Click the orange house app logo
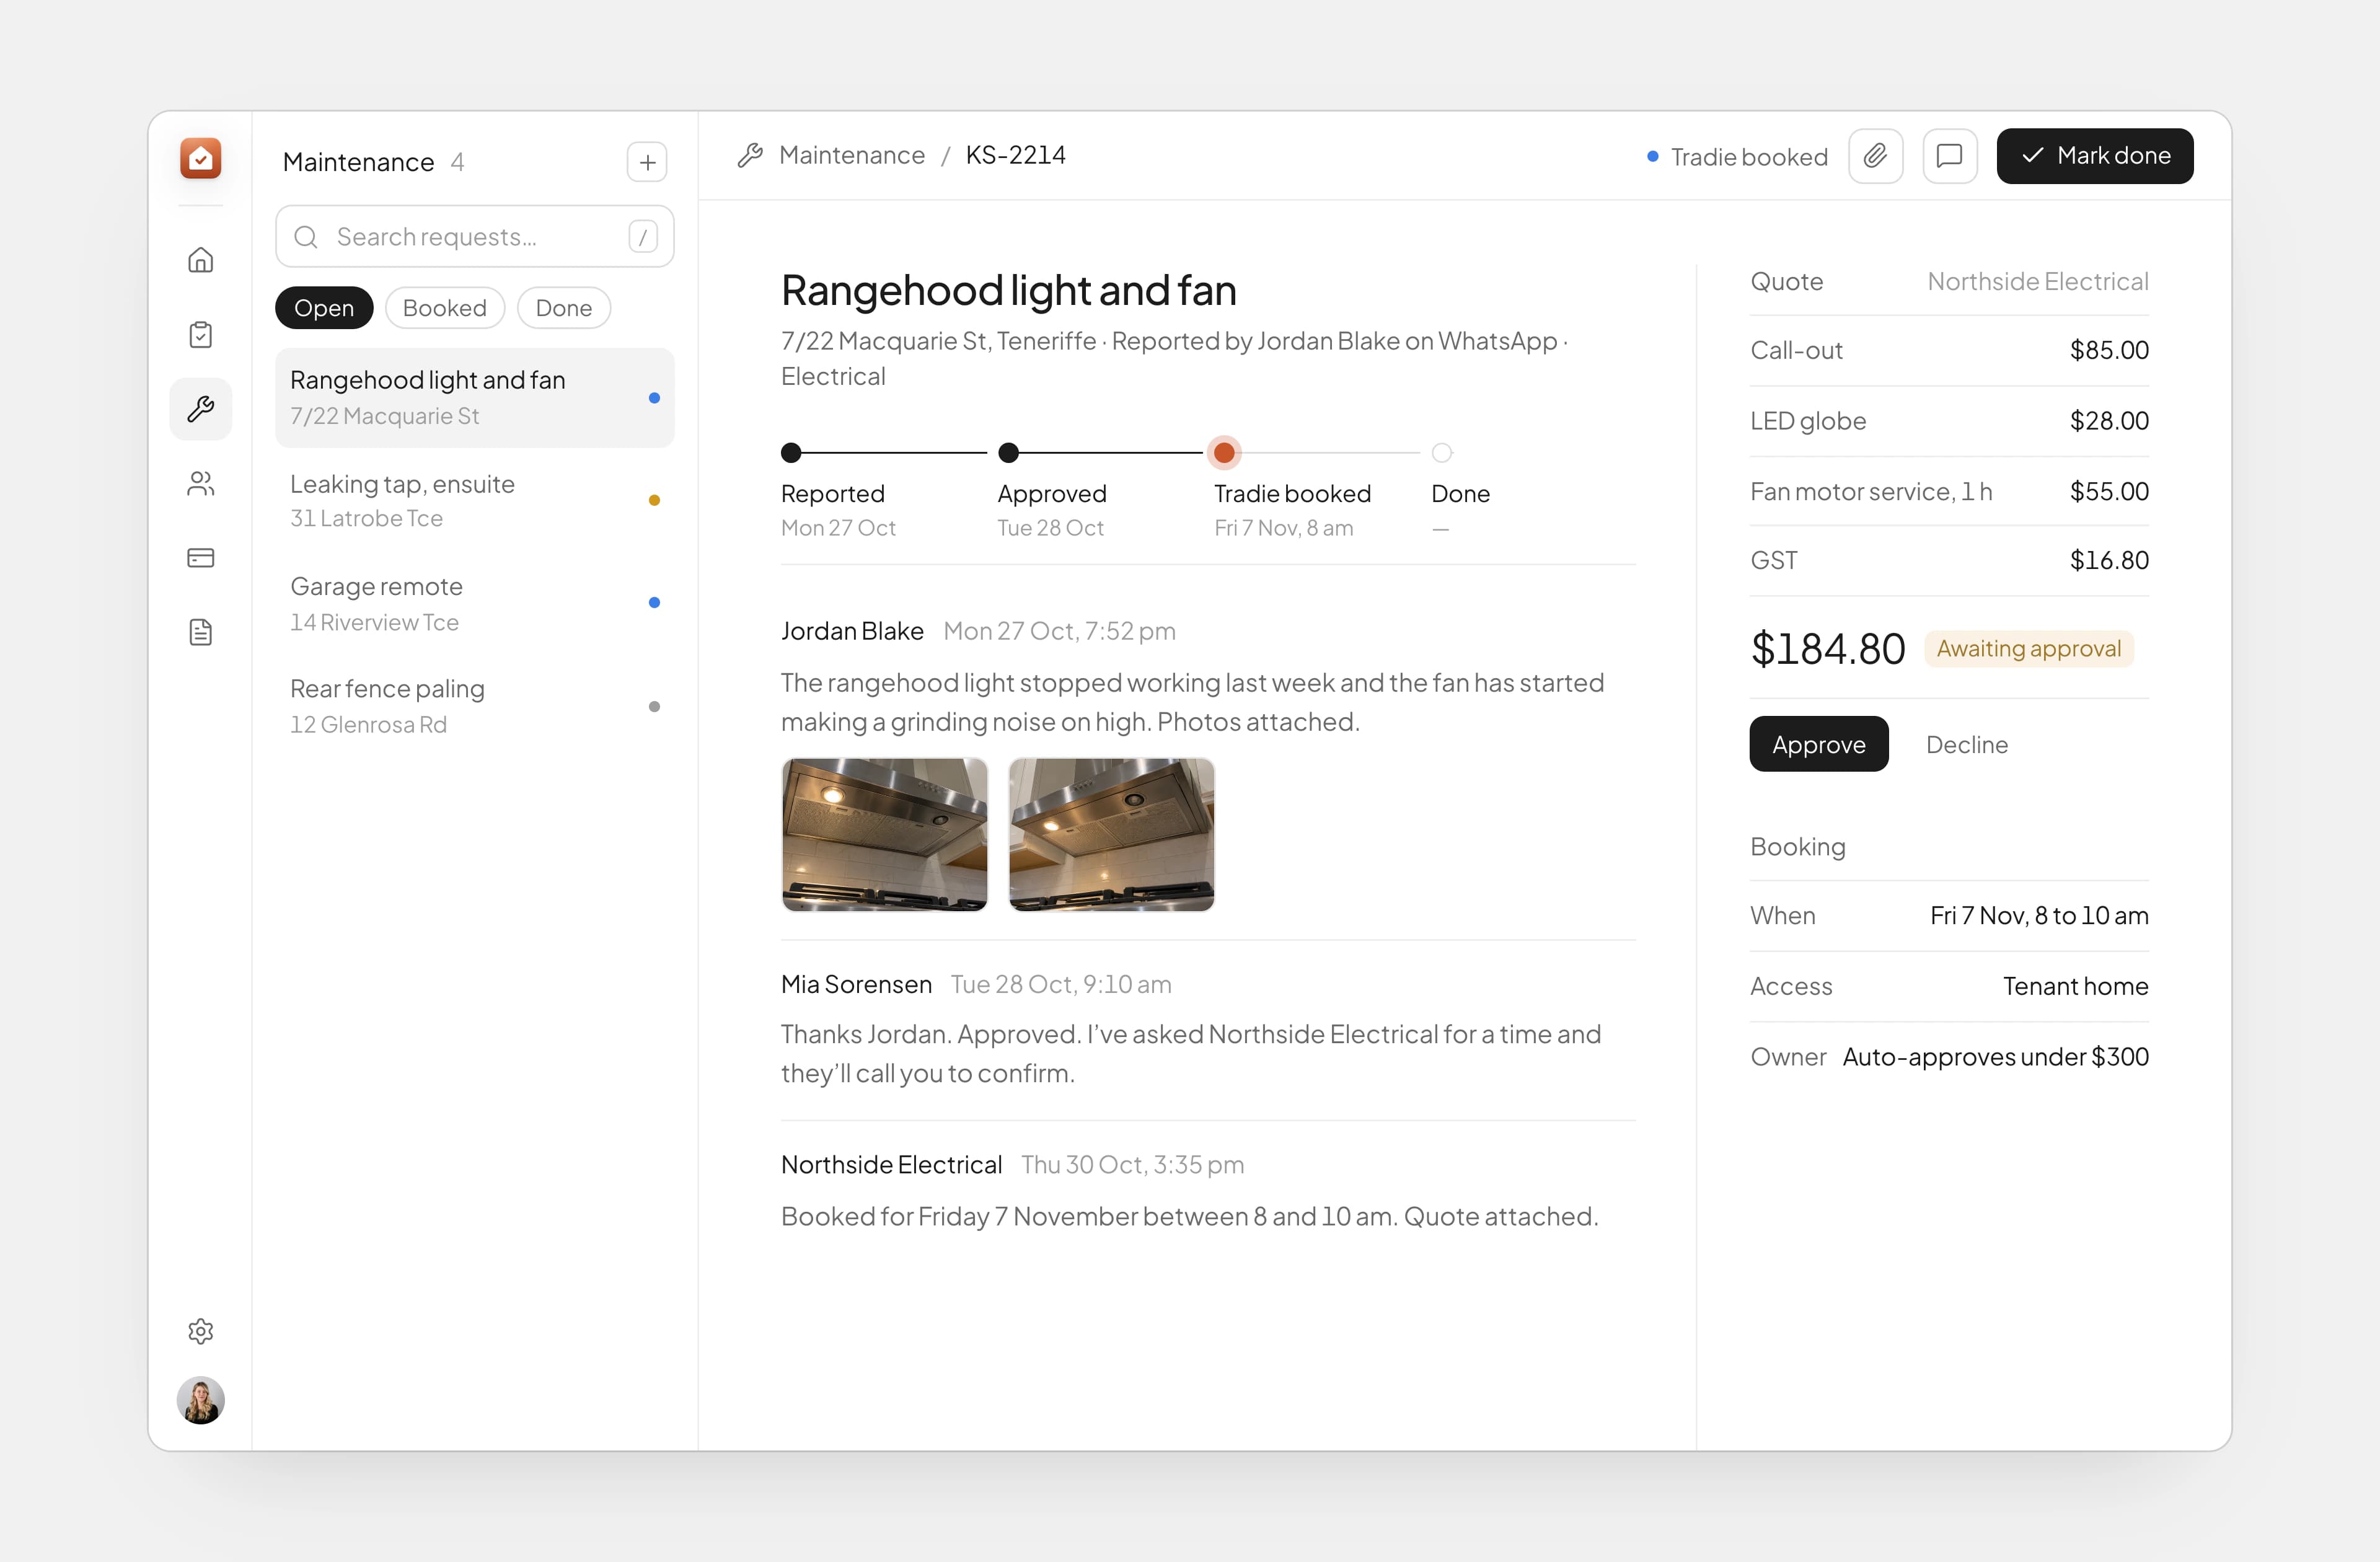The width and height of the screenshot is (2380, 1562). 200,158
